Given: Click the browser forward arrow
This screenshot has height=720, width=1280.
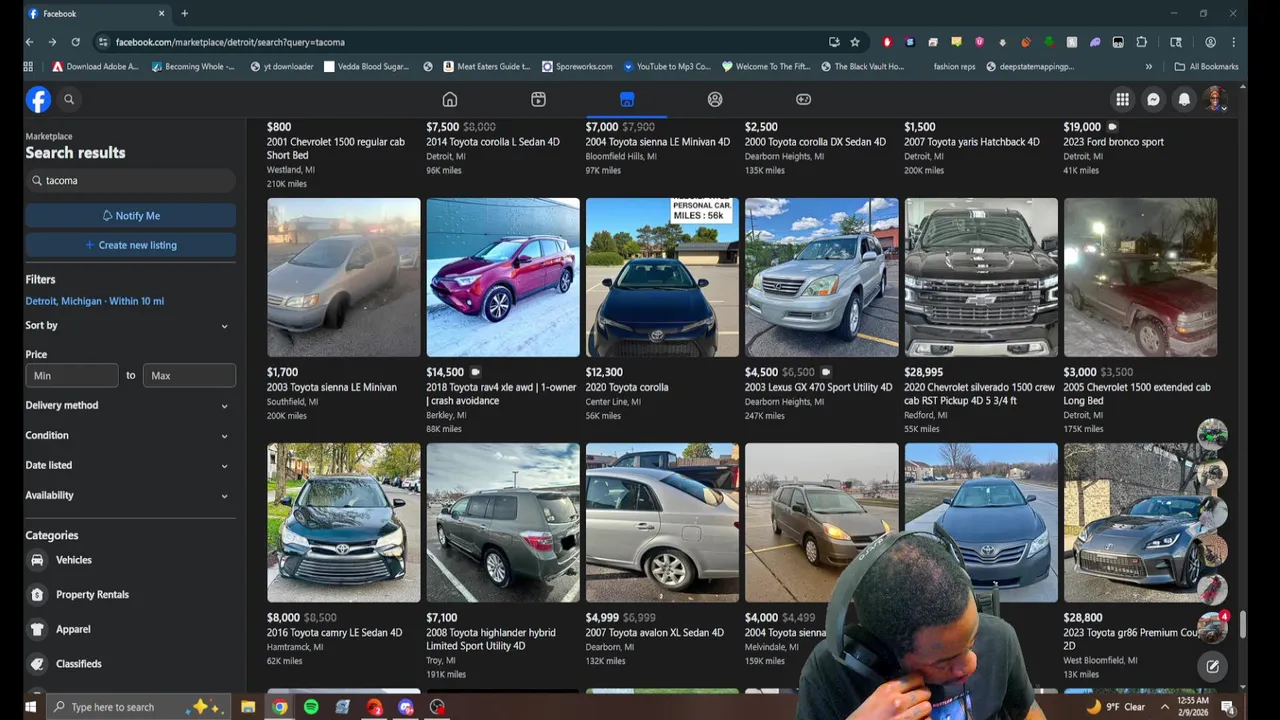Looking at the screenshot, I should (52, 42).
